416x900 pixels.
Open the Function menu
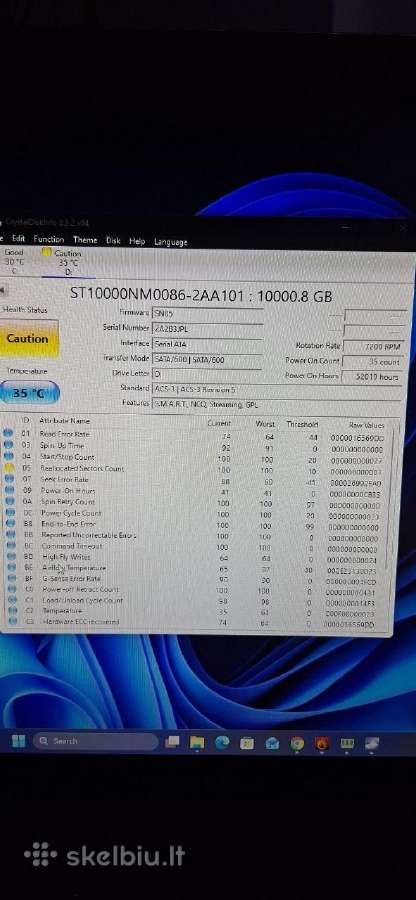(x=49, y=239)
